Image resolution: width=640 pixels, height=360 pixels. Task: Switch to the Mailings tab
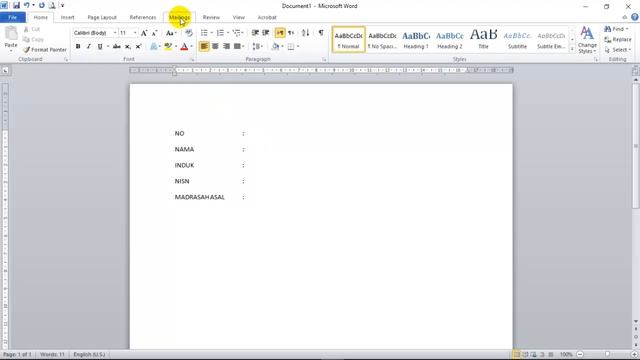tap(179, 17)
